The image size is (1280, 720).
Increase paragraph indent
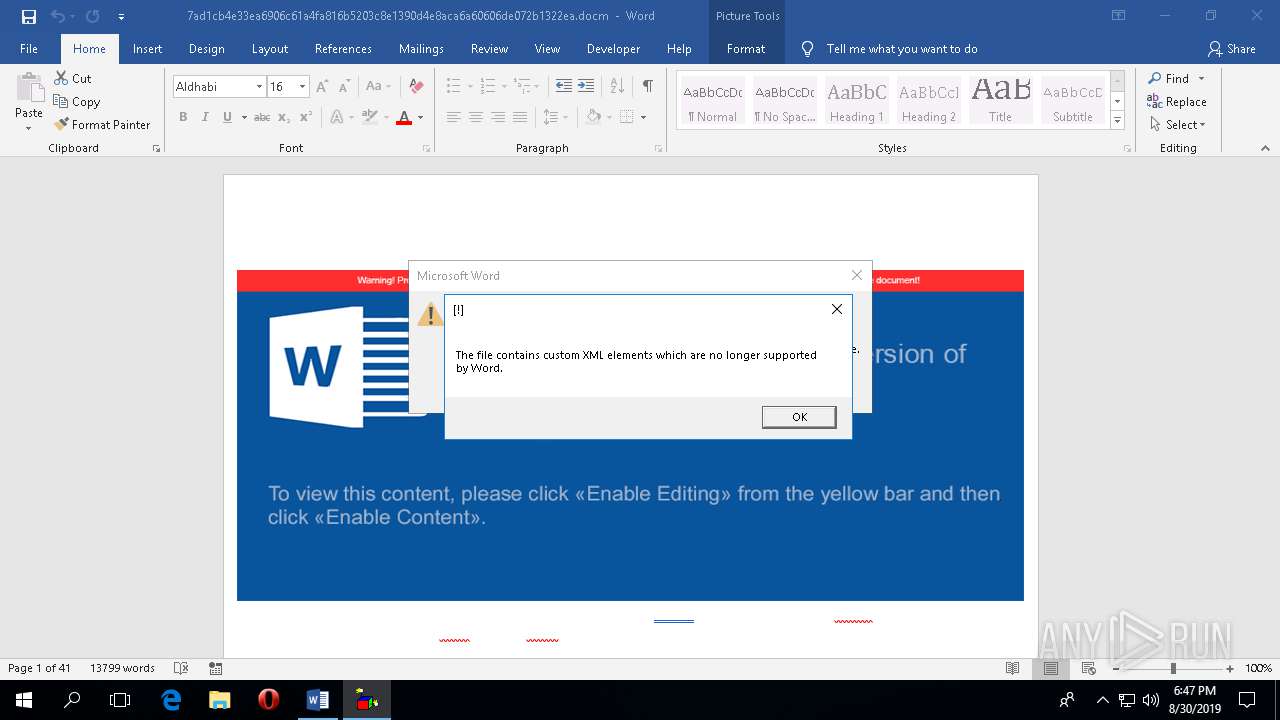click(586, 87)
